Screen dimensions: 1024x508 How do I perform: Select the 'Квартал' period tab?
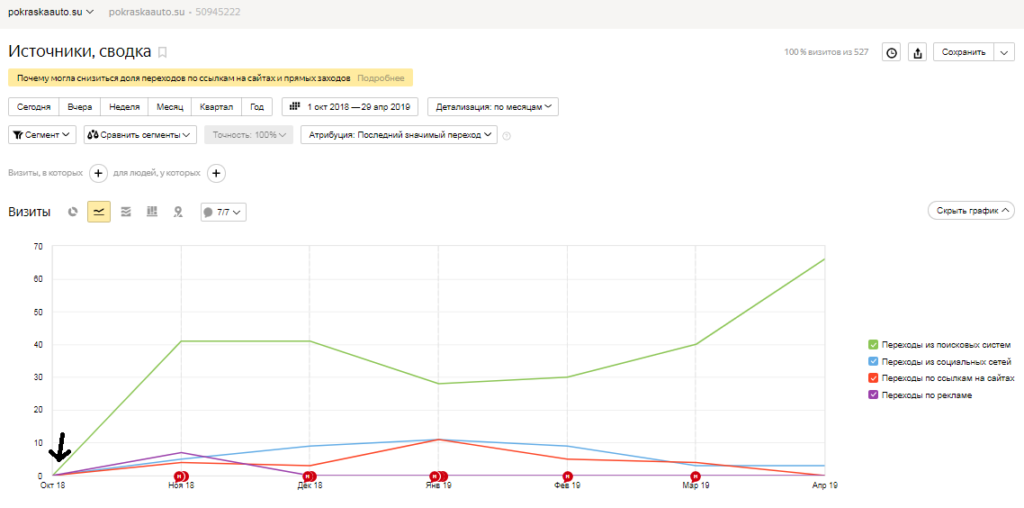point(216,106)
